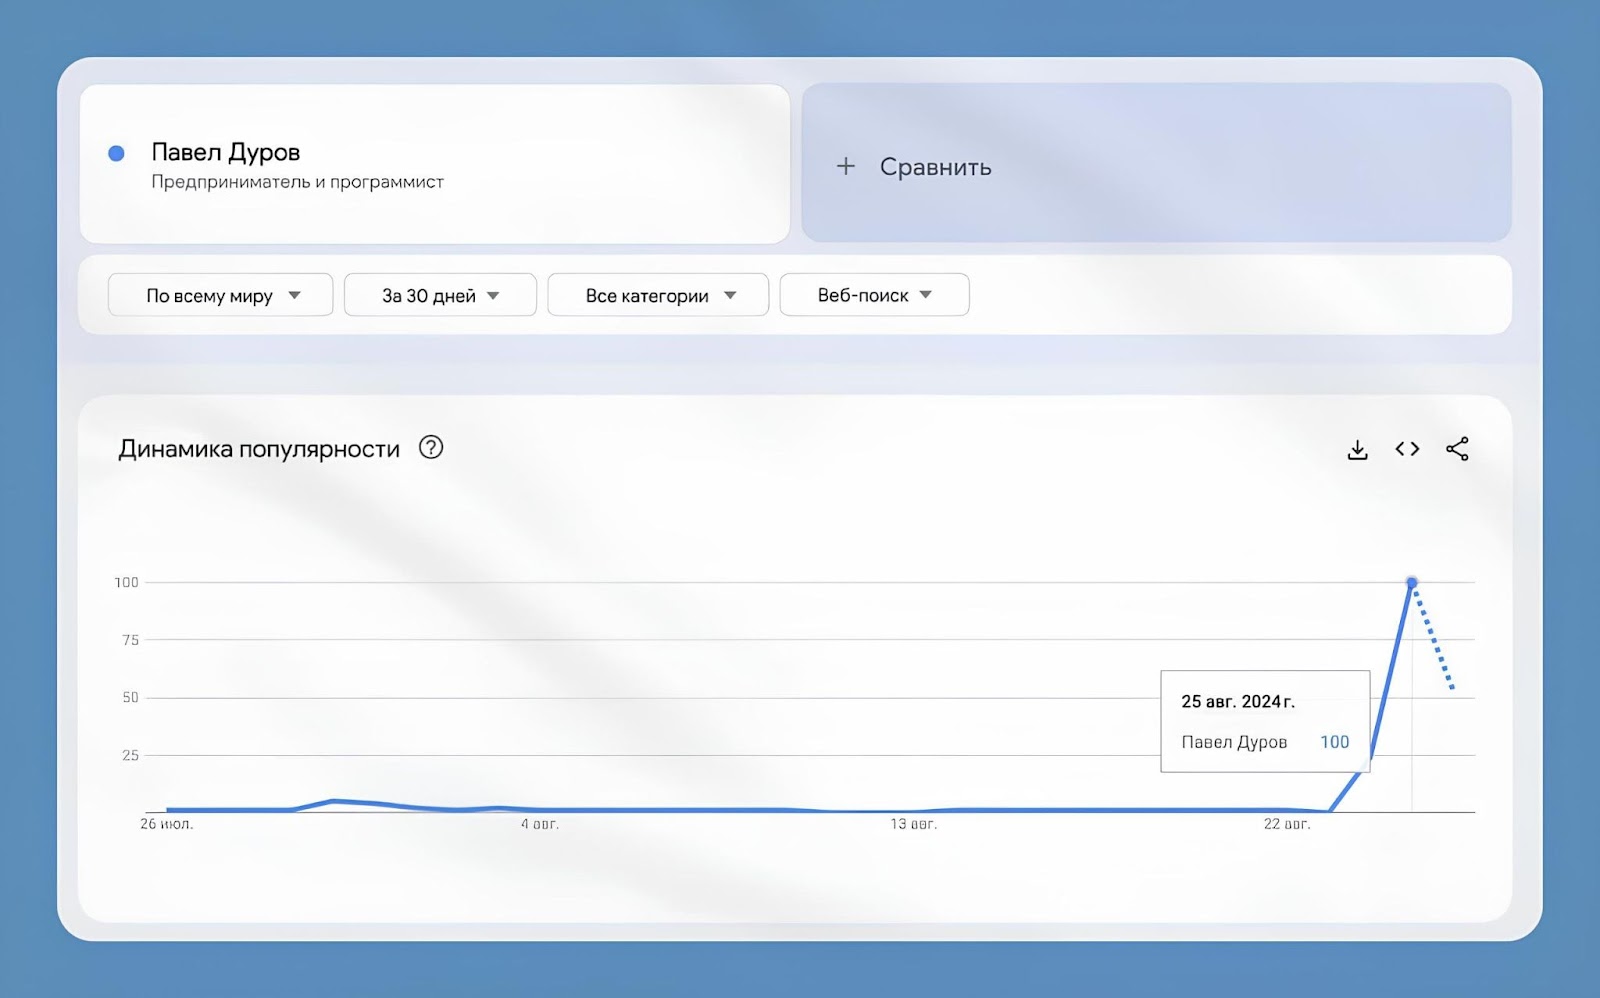
Task: Edit the Павел Дуров search term
Action: click(226, 152)
